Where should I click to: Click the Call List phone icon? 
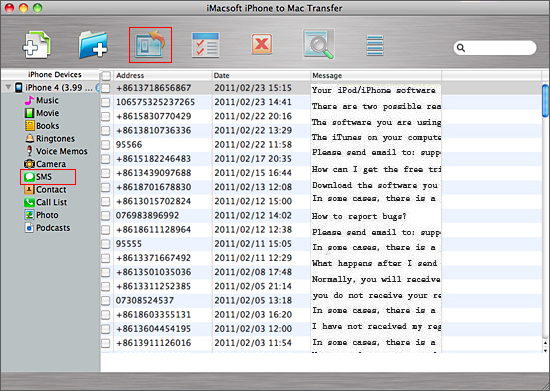coord(29,202)
